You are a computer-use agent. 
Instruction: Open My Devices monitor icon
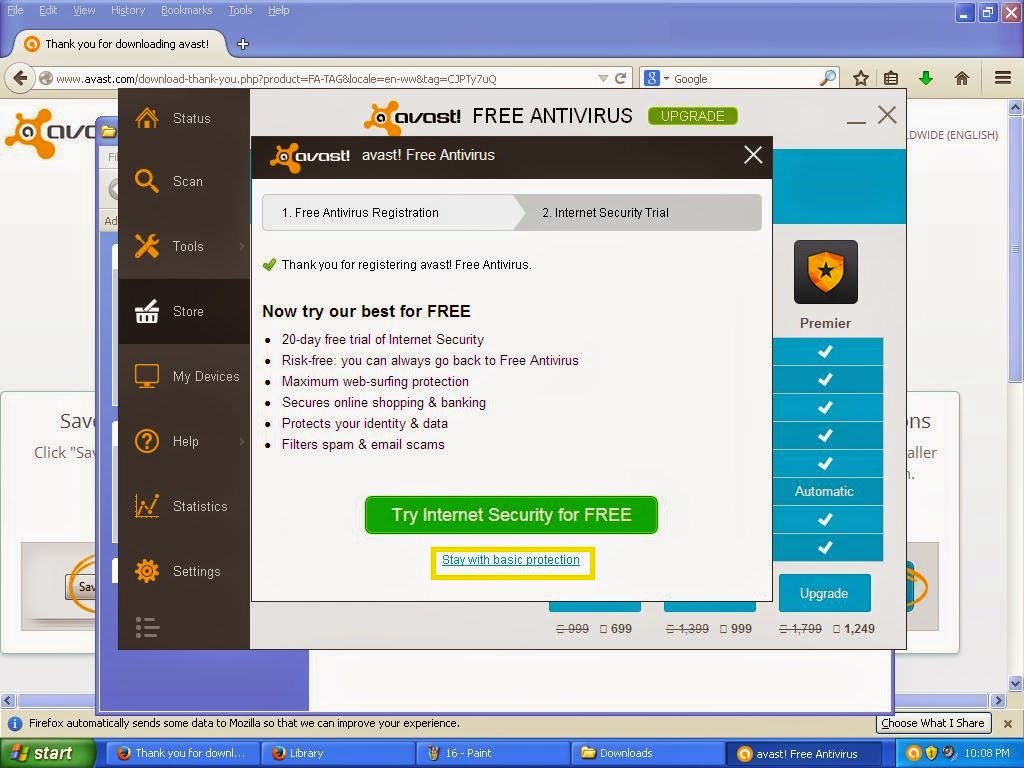pos(147,376)
